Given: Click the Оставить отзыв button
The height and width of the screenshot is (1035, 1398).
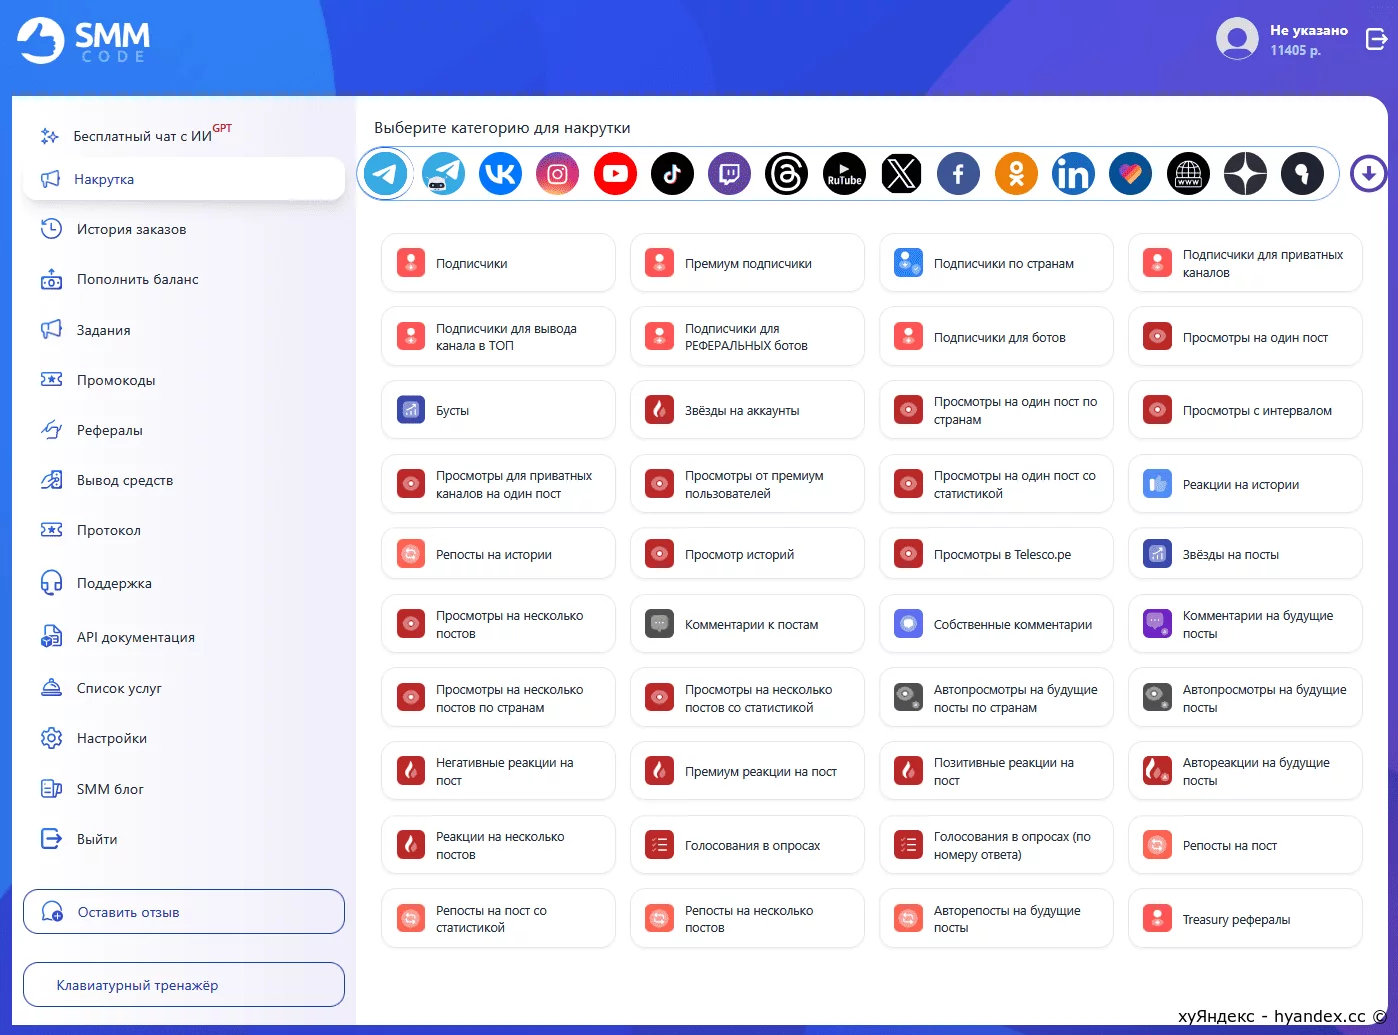Looking at the screenshot, I should 184,912.
